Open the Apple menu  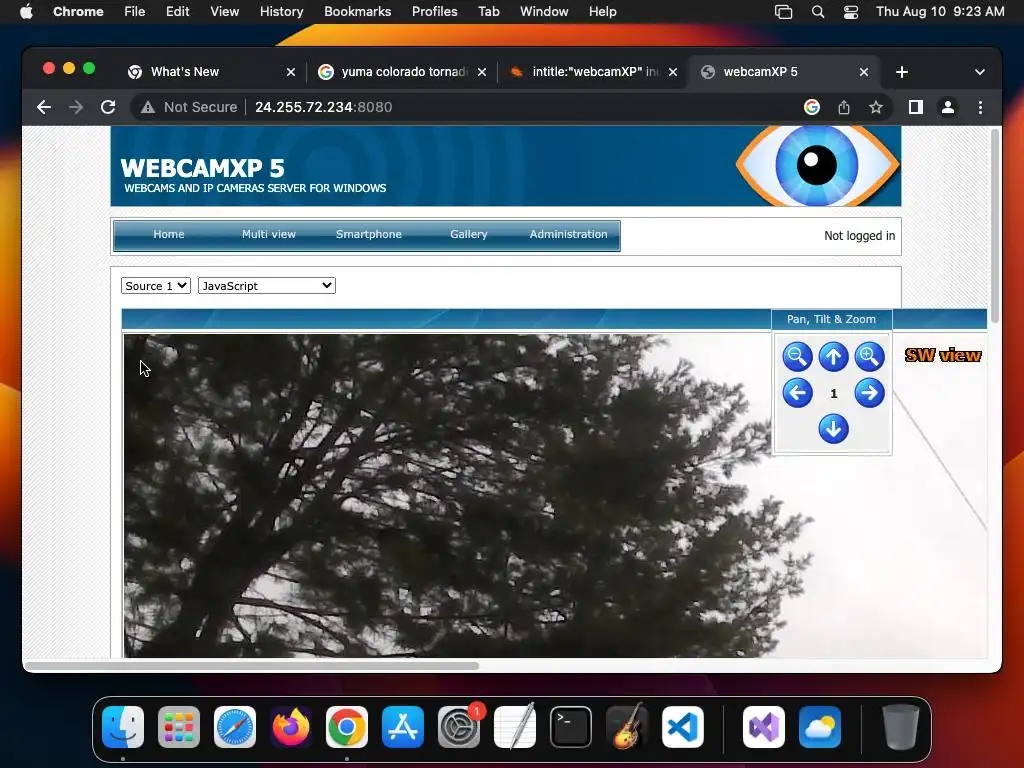(26, 11)
